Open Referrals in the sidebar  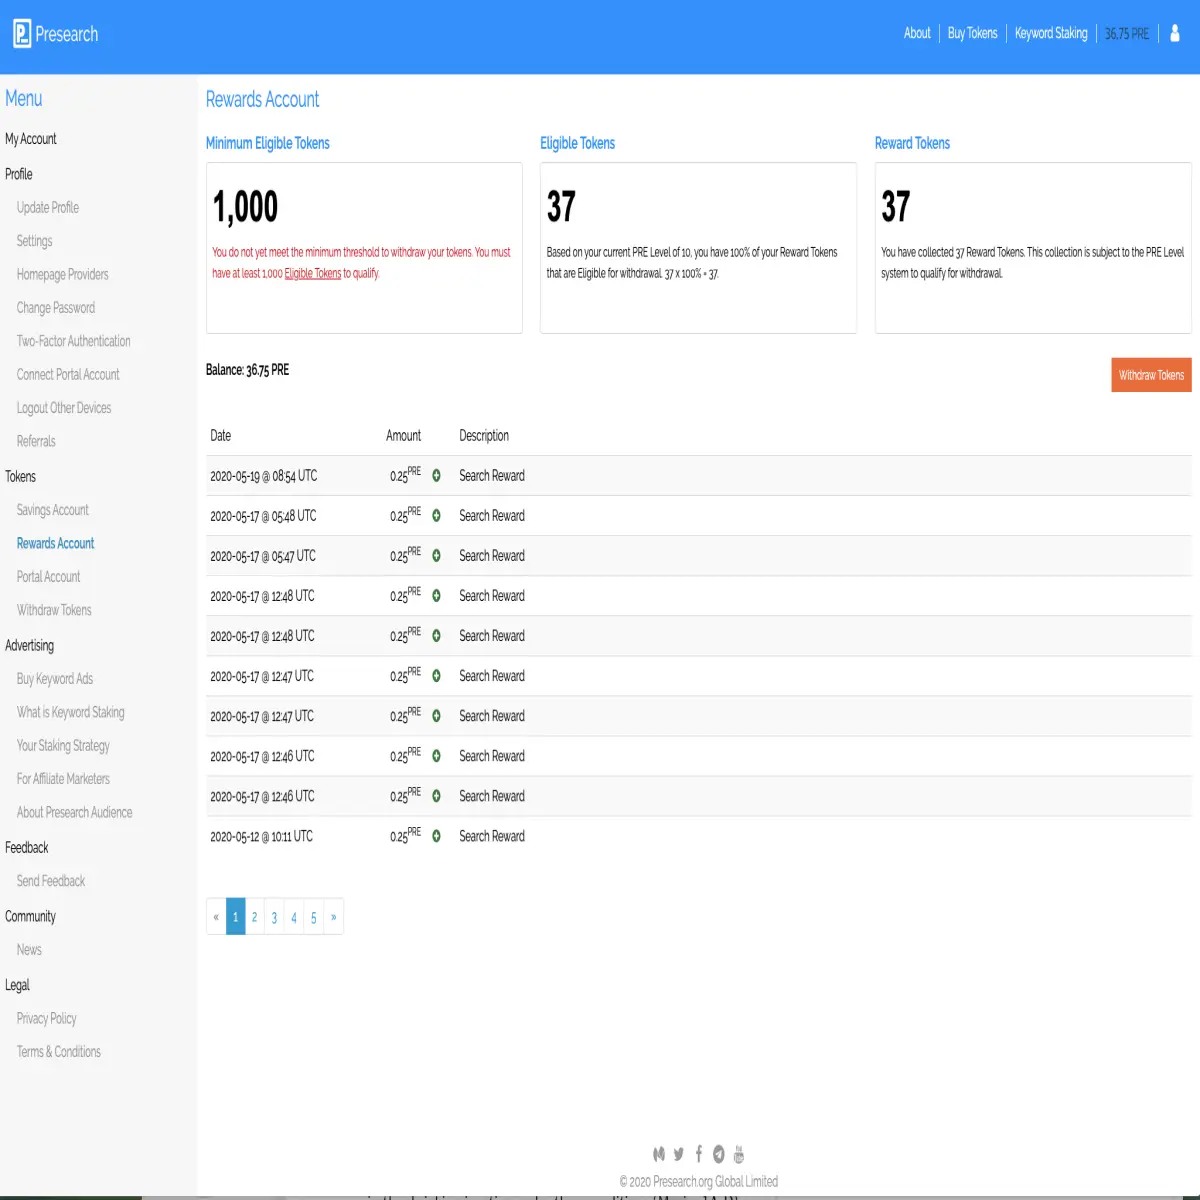click(36, 441)
